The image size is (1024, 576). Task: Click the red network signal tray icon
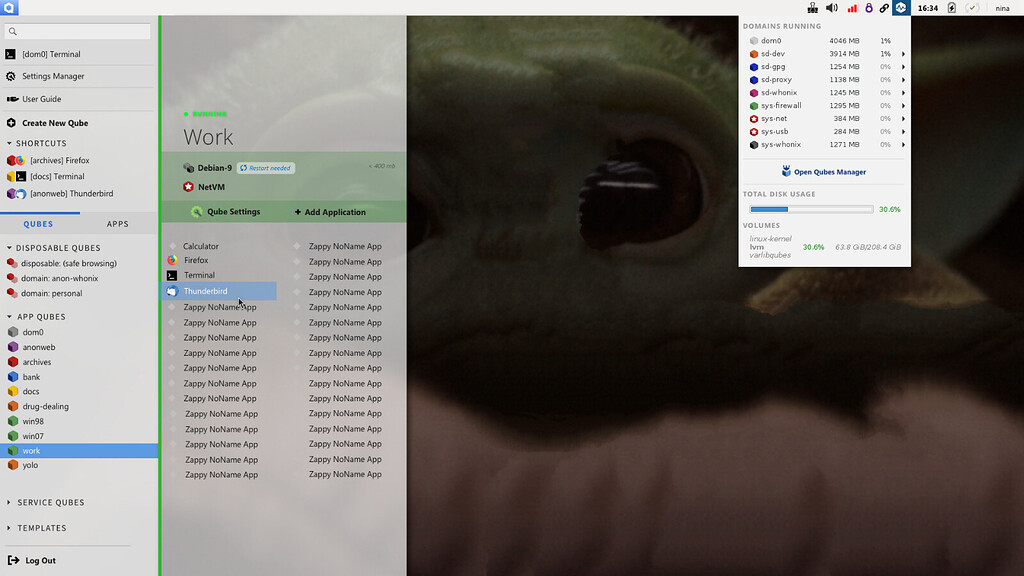pos(852,8)
